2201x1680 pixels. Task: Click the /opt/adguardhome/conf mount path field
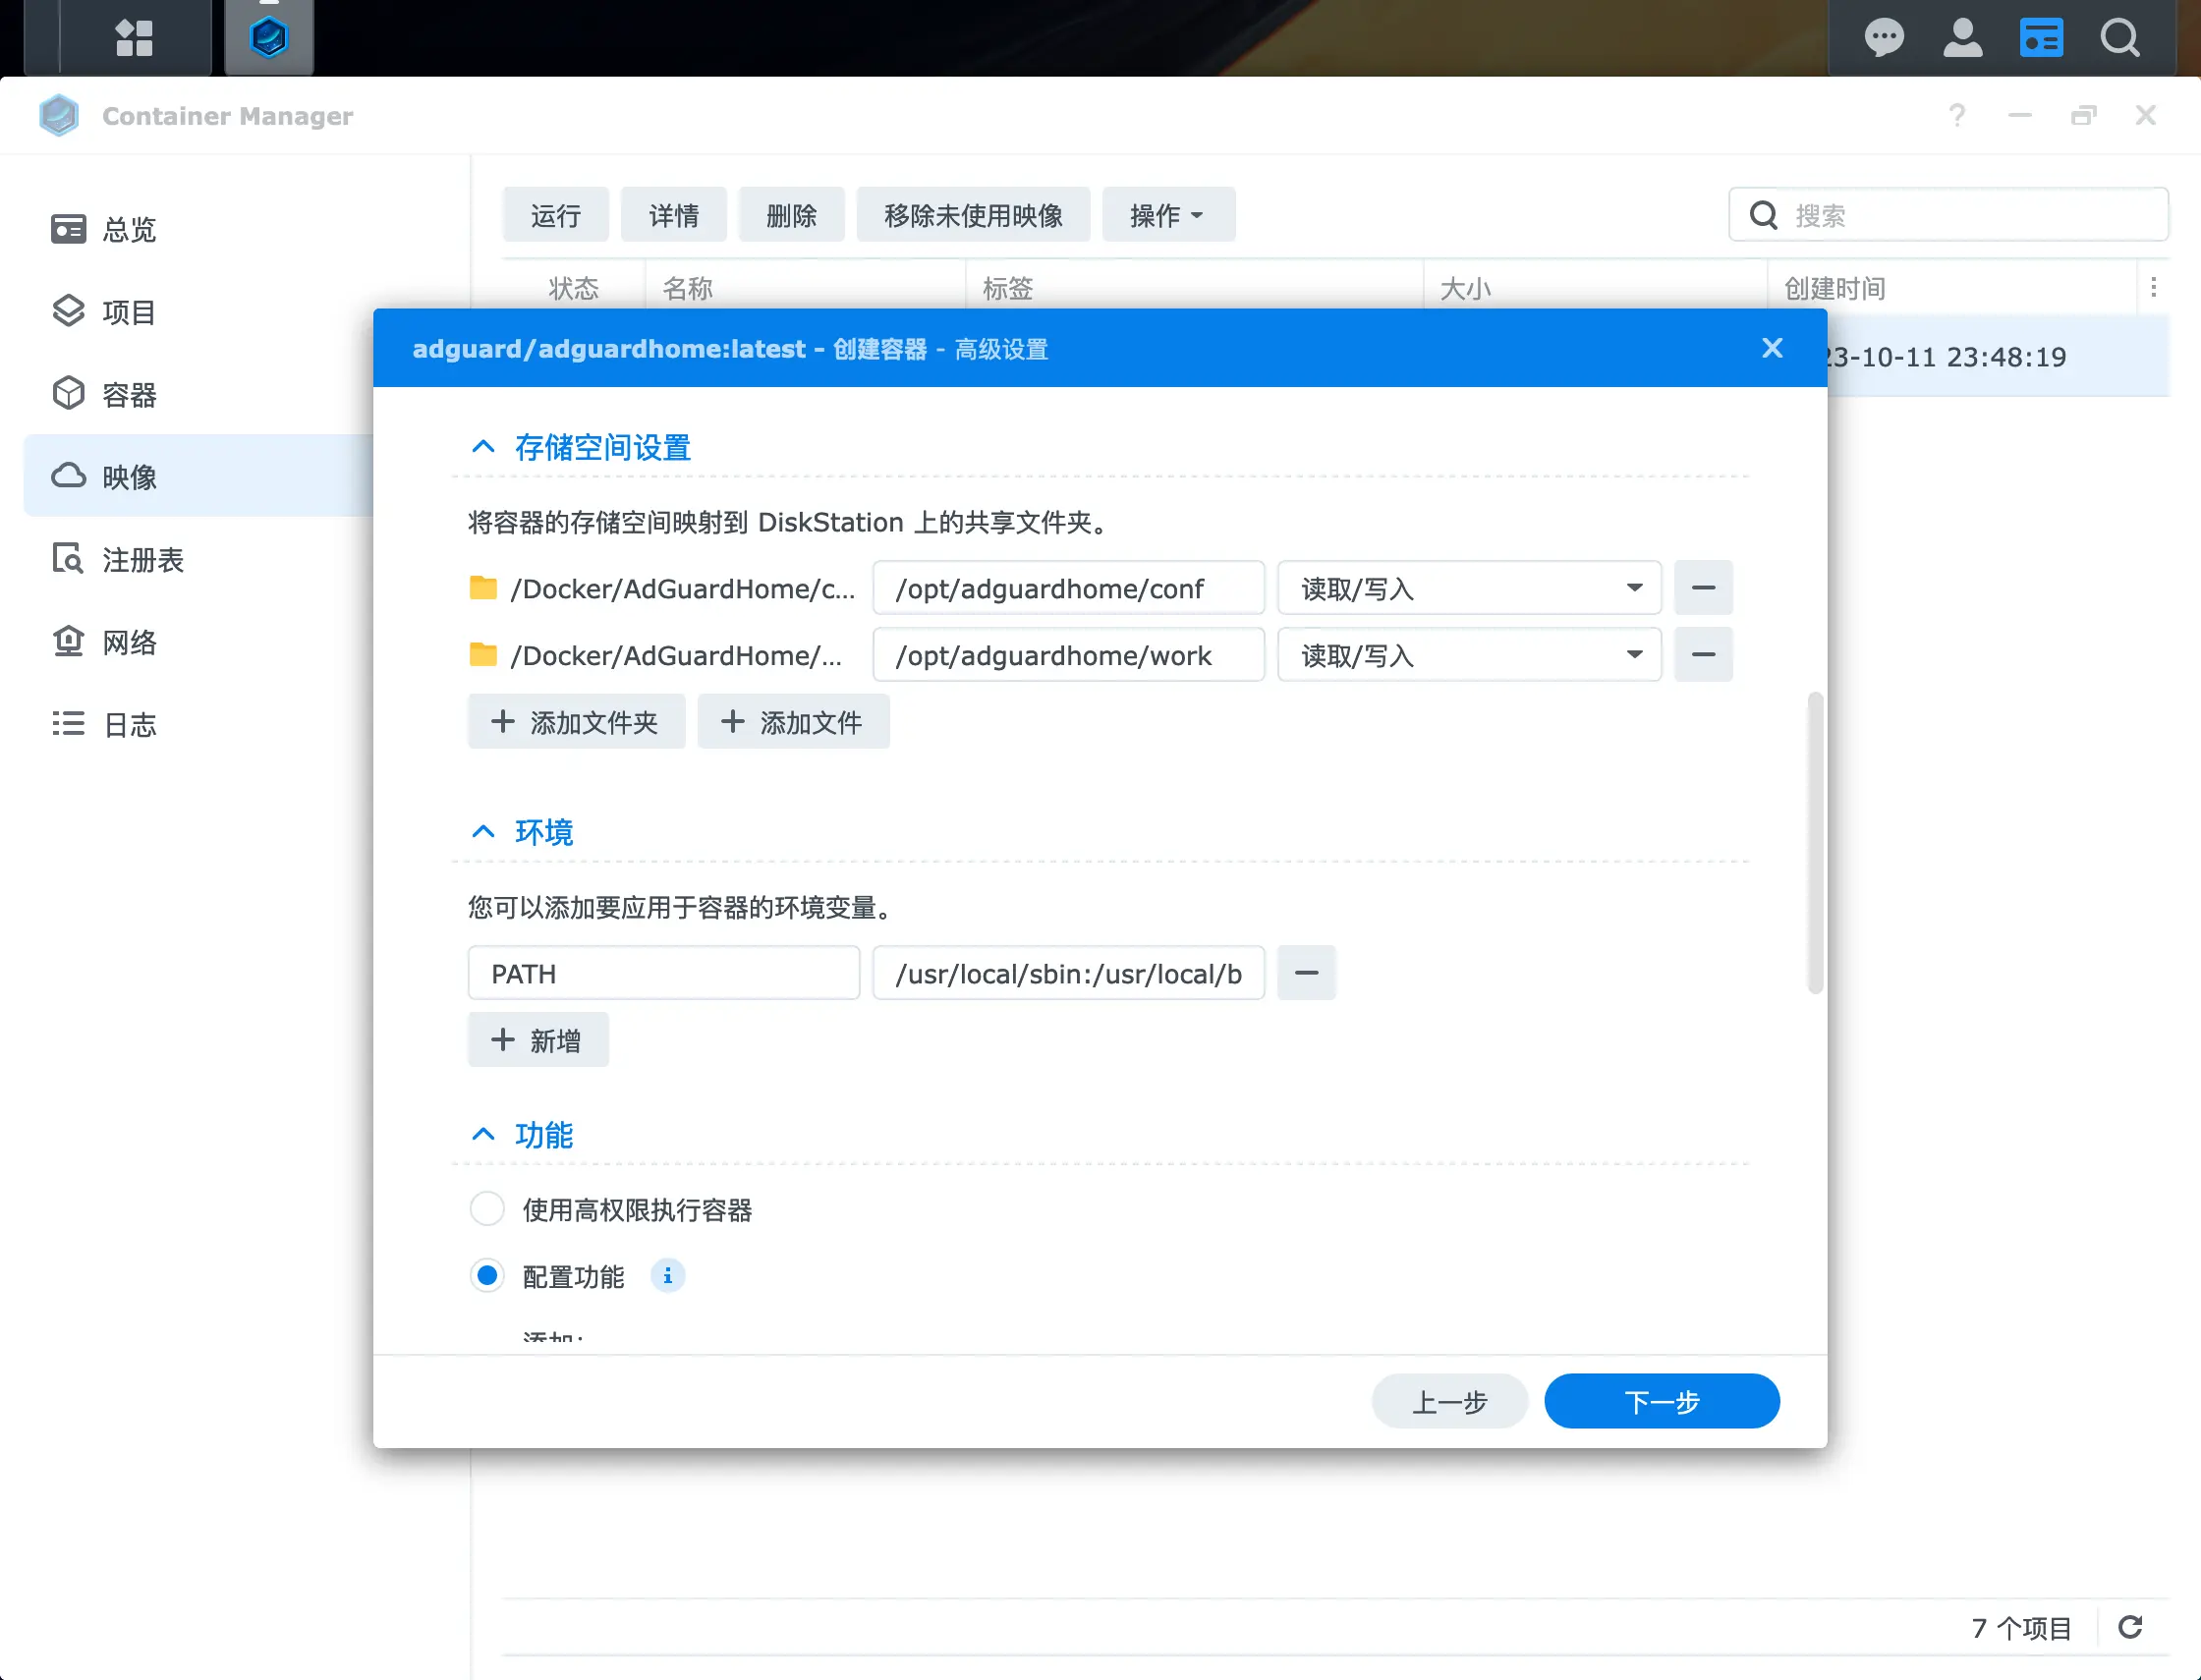pos(1068,588)
